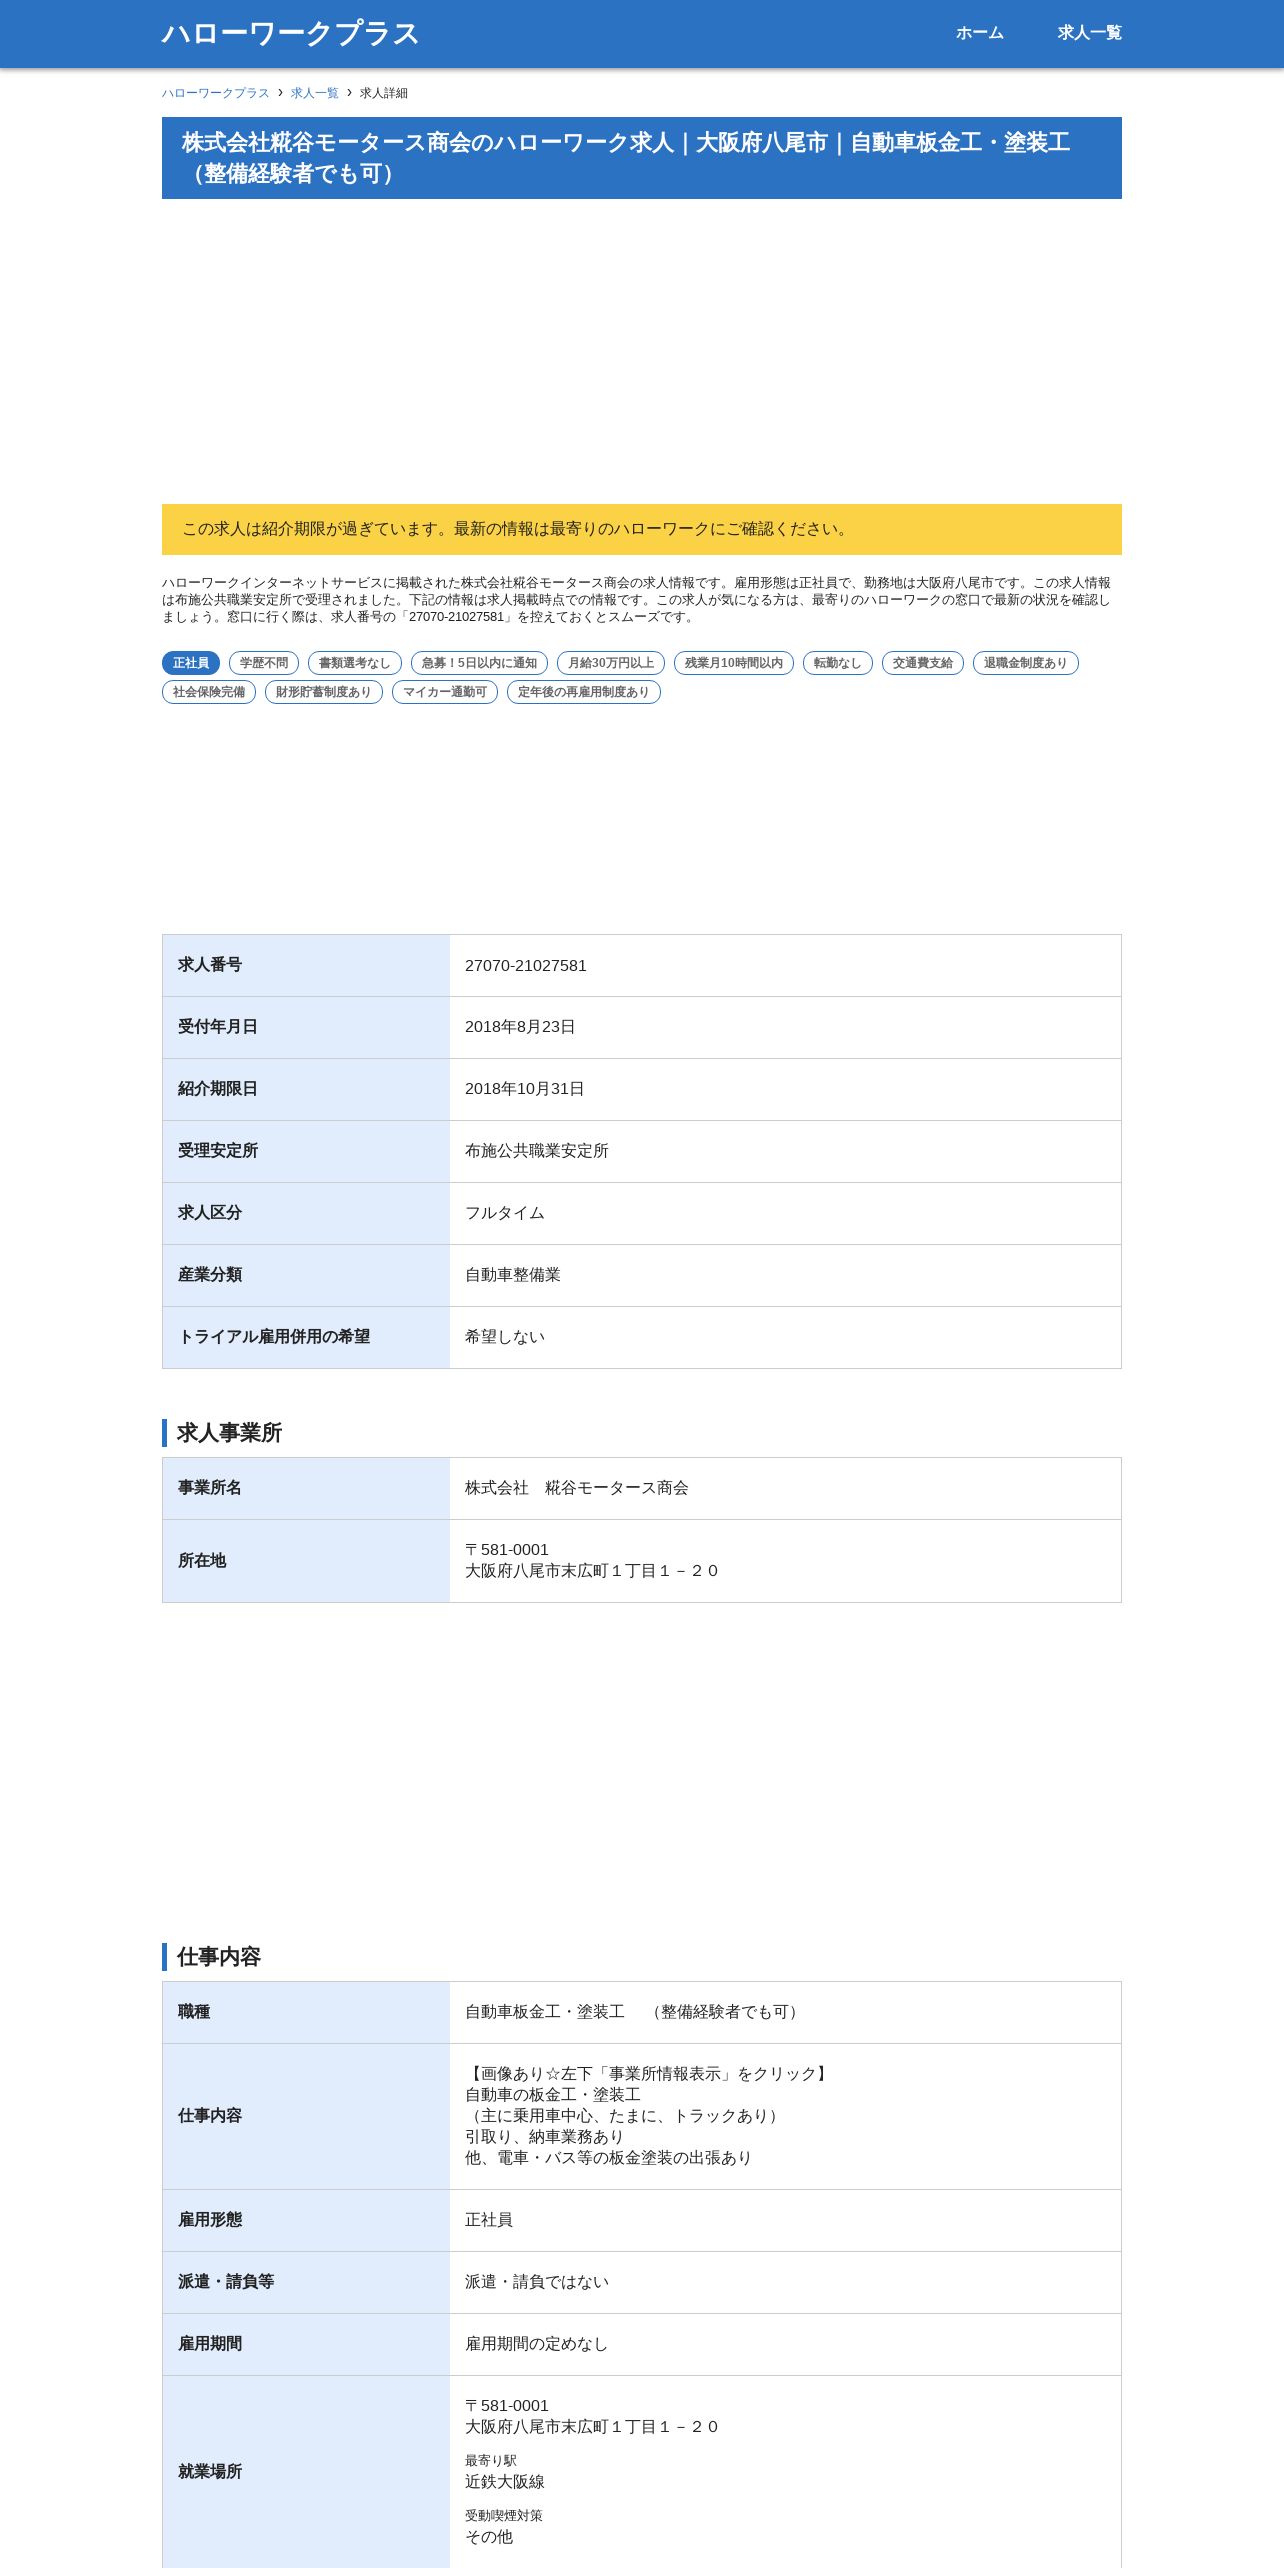This screenshot has width=1284, height=2568.
Task: Click the 雇用期間の定めなし value
Action: coord(537,2345)
